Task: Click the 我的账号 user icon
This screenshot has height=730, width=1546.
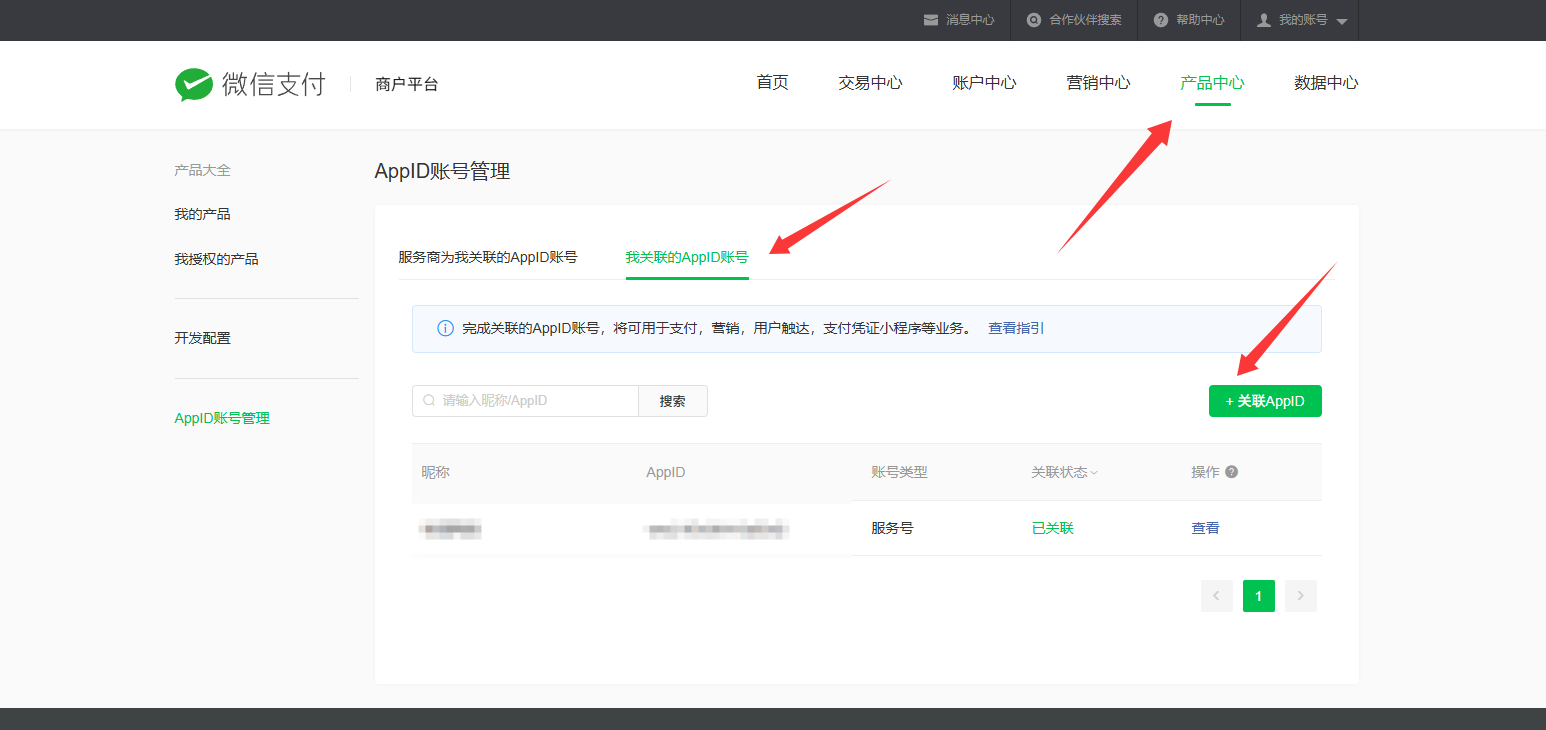Action: point(1263,19)
